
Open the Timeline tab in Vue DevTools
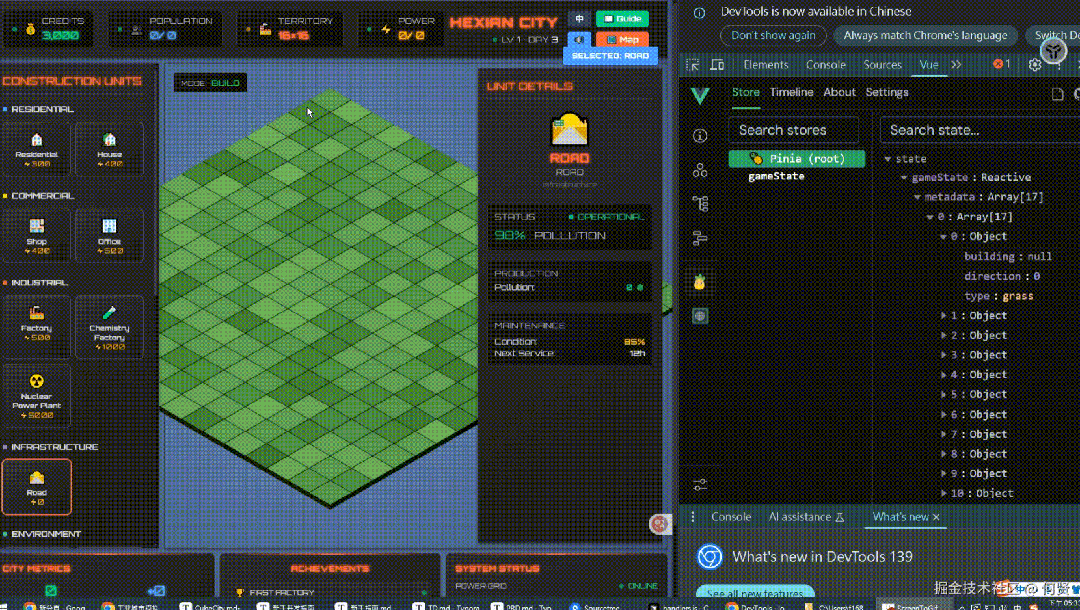click(x=791, y=92)
